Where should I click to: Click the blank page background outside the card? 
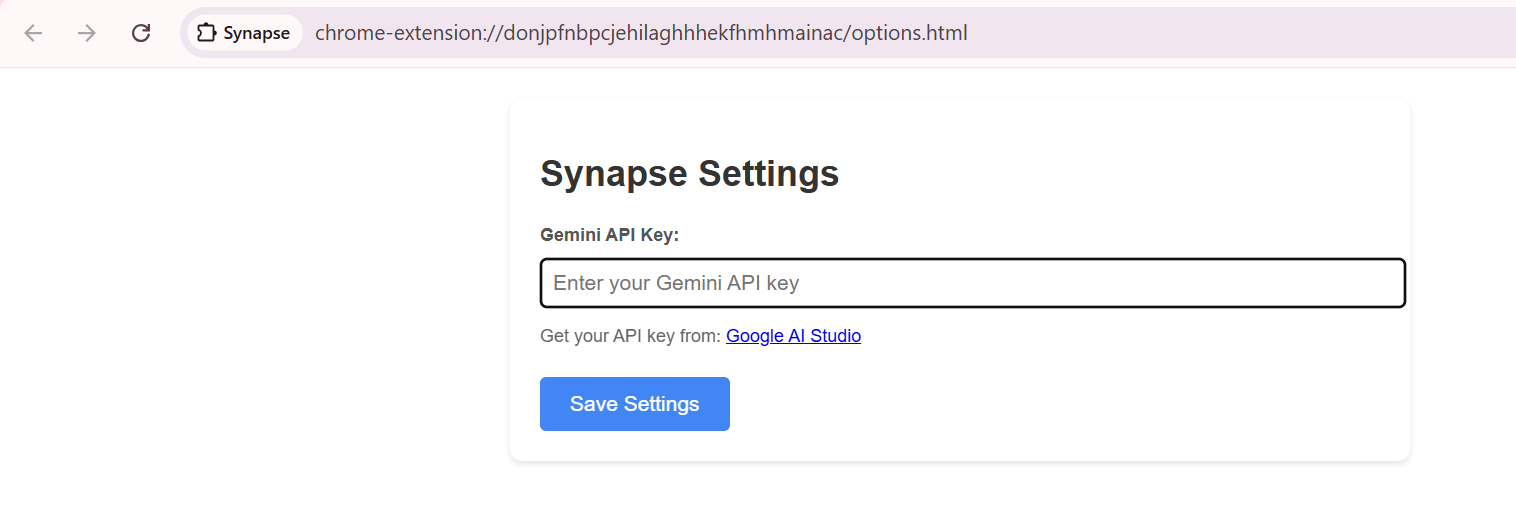click(x=250, y=300)
